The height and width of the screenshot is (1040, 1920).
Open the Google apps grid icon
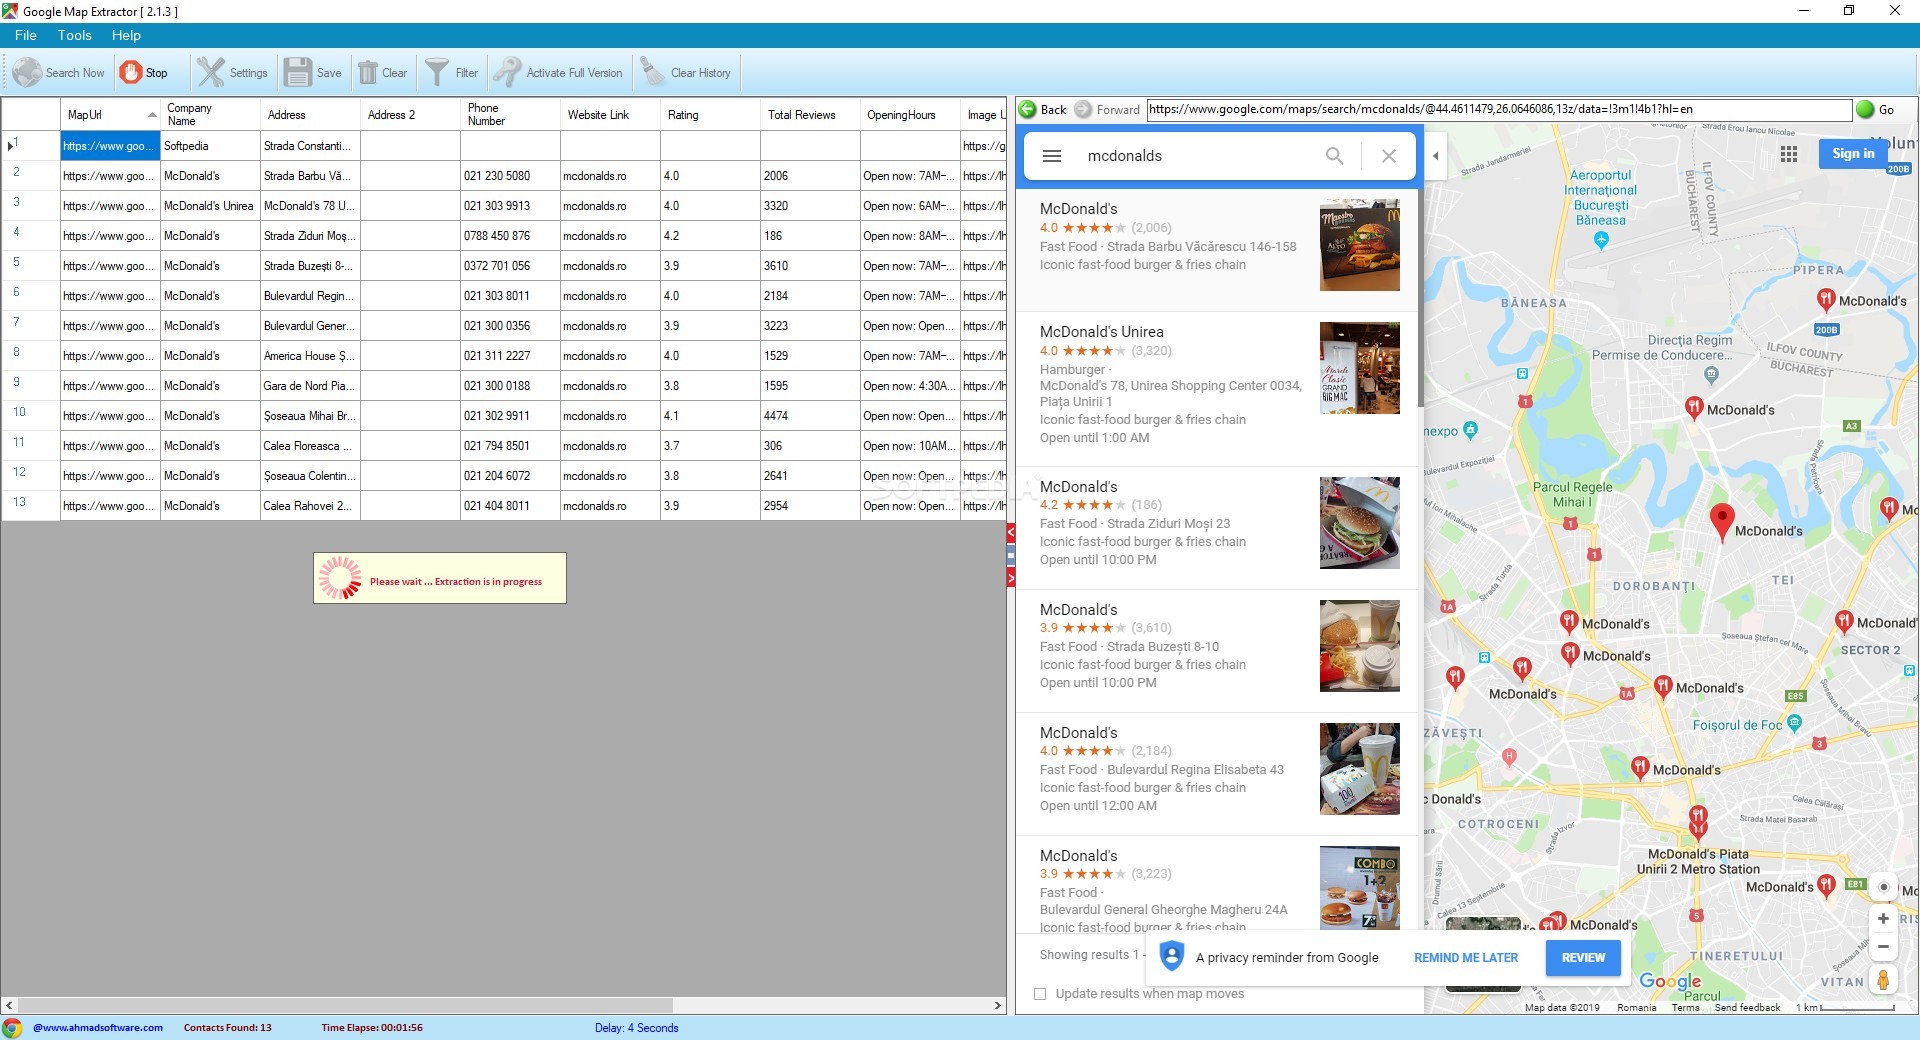pyautogui.click(x=1789, y=154)
